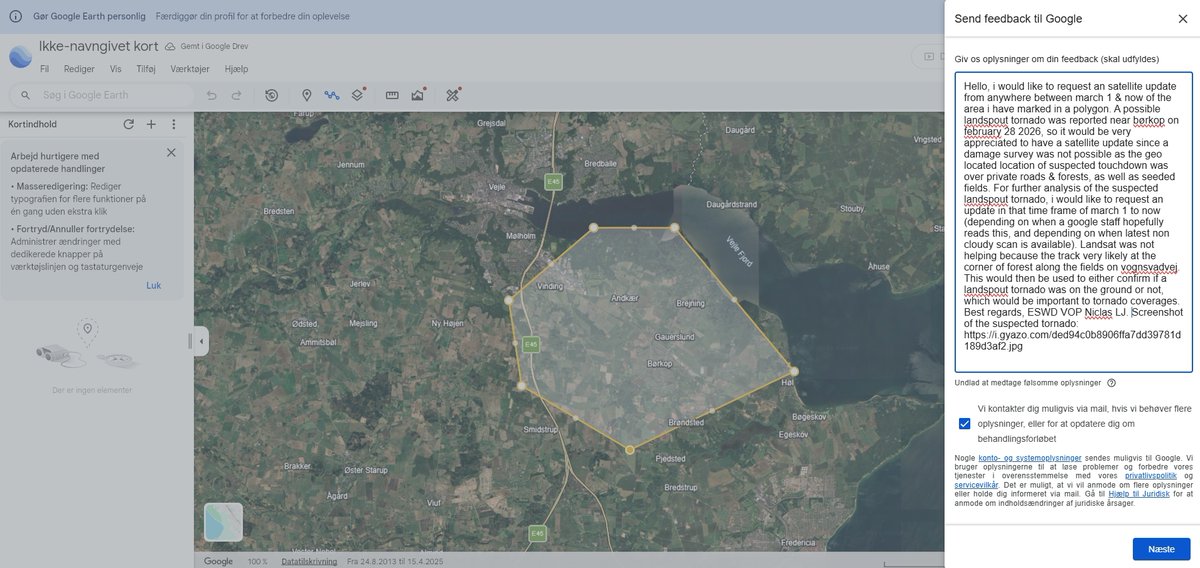This screenshot has height=568, width=1200.
Task: Click the 100 % zoom indicator
Action: coord(258,562)
